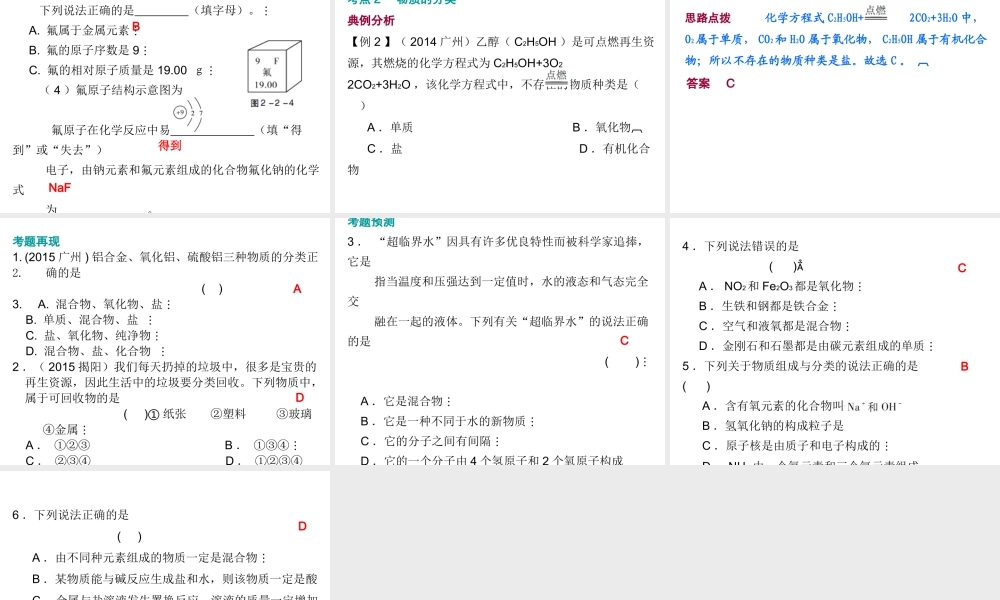Open the 典例分析 例2 ethanol combustion slide
The height and width of the screenshot is (600, 1000).
coord(500,106)
